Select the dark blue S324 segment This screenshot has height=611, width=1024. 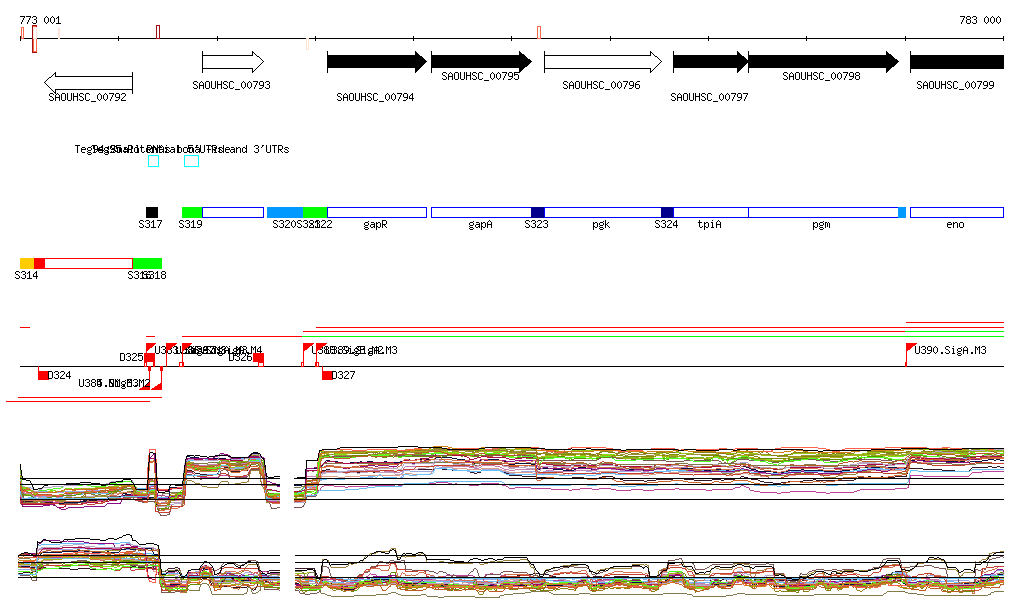pyautogui.click(x=667, y=212)
